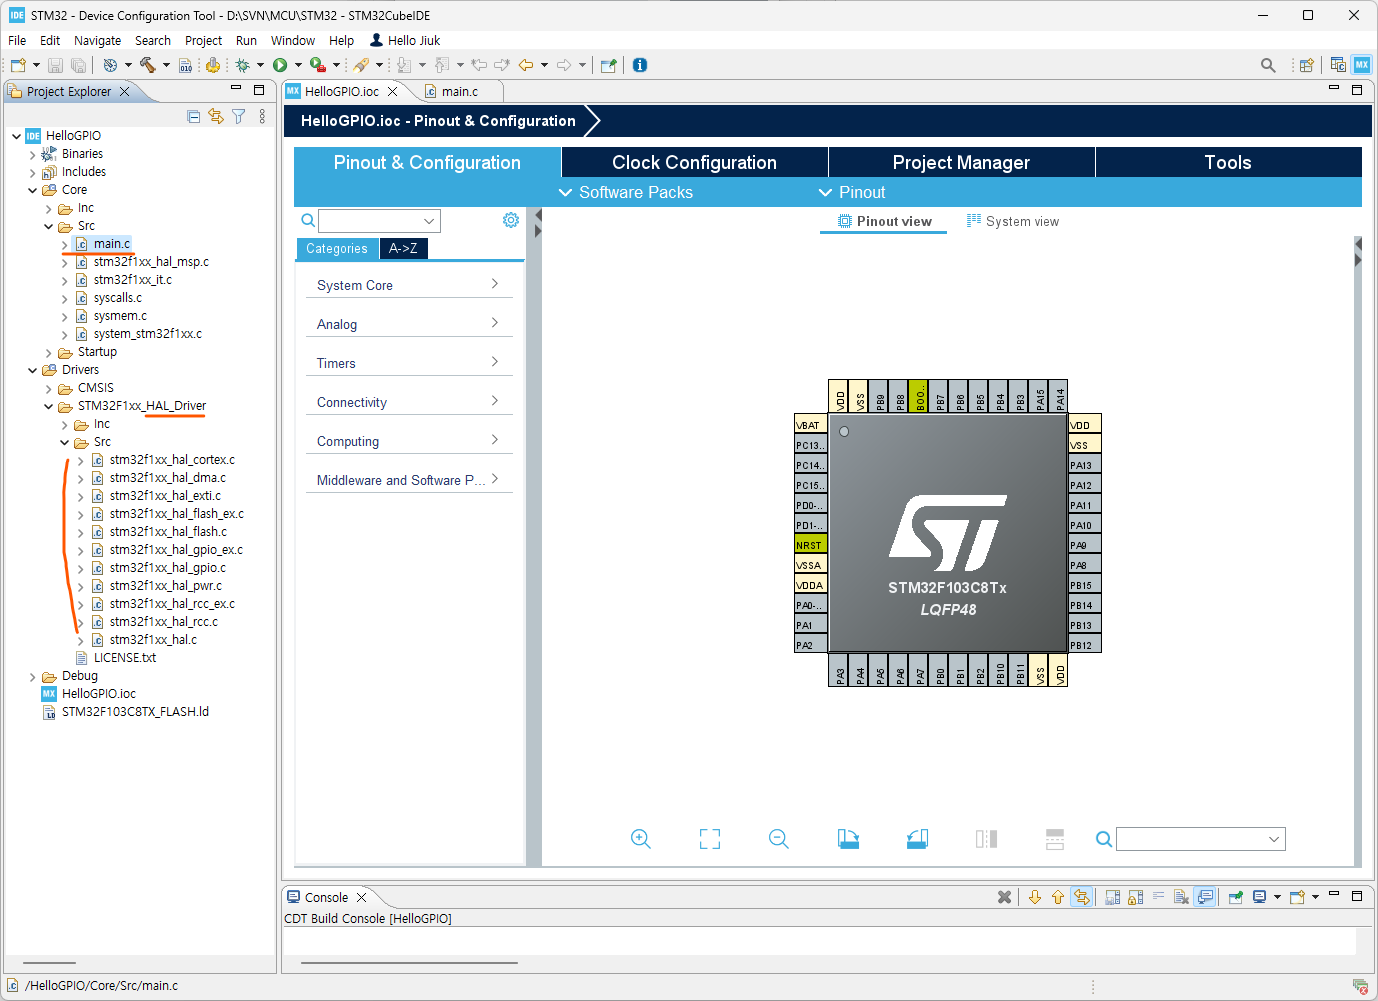This screenshot has height=1001, width=1378.
Task: Rotate the chip counter-clockwise icon
Action: (917, 839)
